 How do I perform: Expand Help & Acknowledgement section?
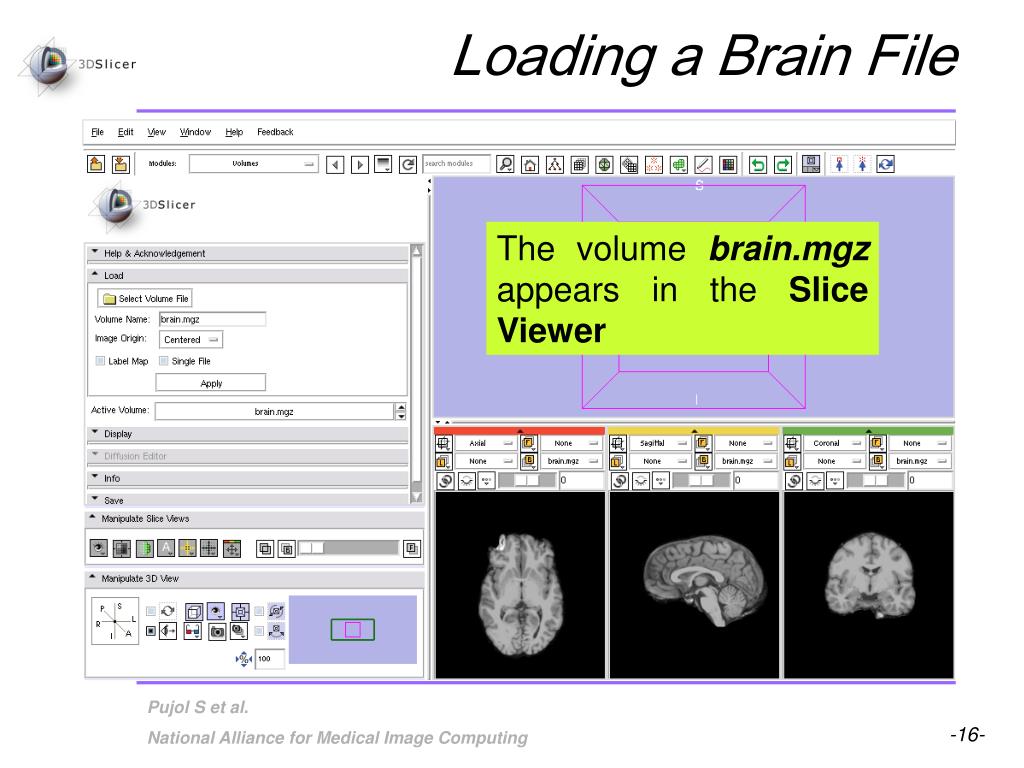[248, 253]
